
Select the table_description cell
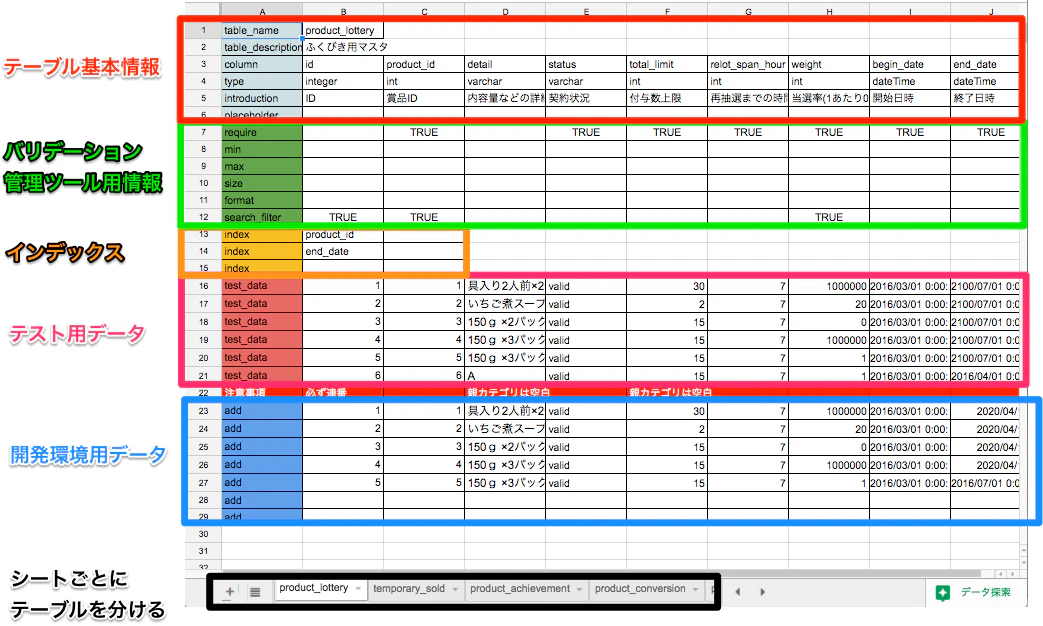(262, 47)
